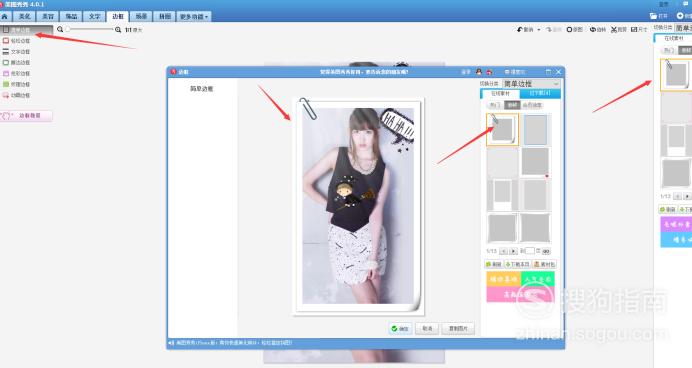Go to the home icon tab

pos(5,16)
